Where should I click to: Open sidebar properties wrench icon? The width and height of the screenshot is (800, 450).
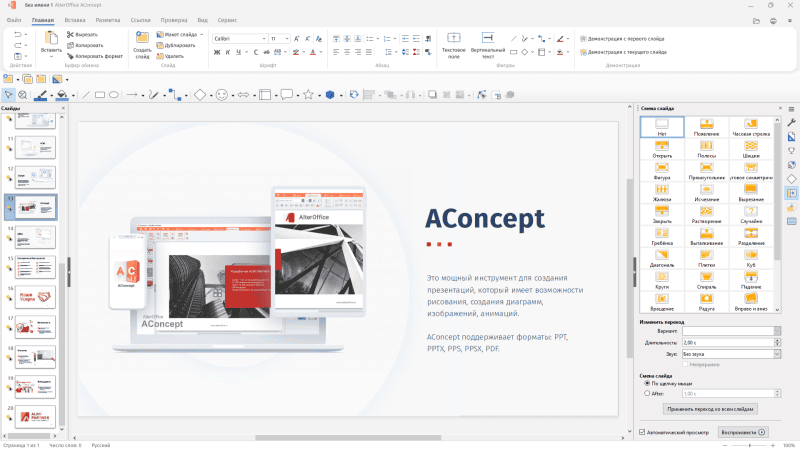point(791,122)
